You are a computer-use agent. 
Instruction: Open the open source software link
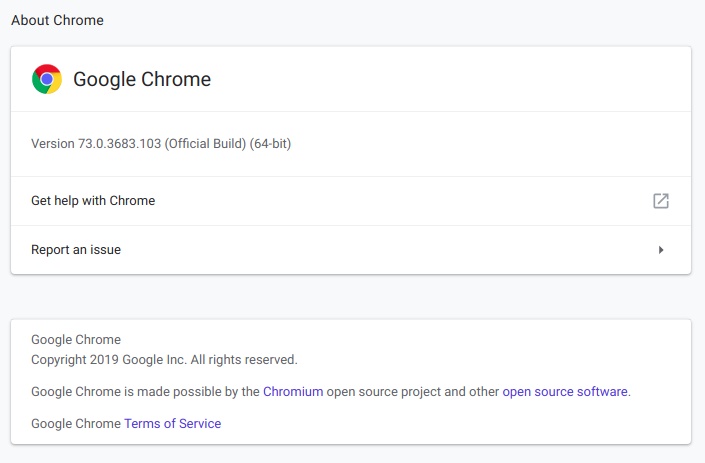click(x=565, y=392)
